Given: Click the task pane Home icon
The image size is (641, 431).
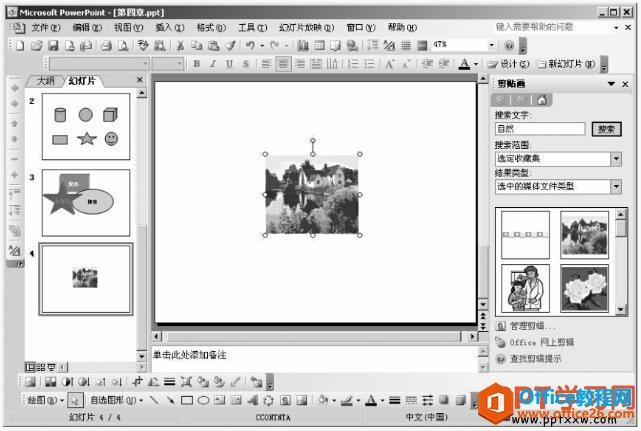Looking at the screenshot, I should coord(542,100).
